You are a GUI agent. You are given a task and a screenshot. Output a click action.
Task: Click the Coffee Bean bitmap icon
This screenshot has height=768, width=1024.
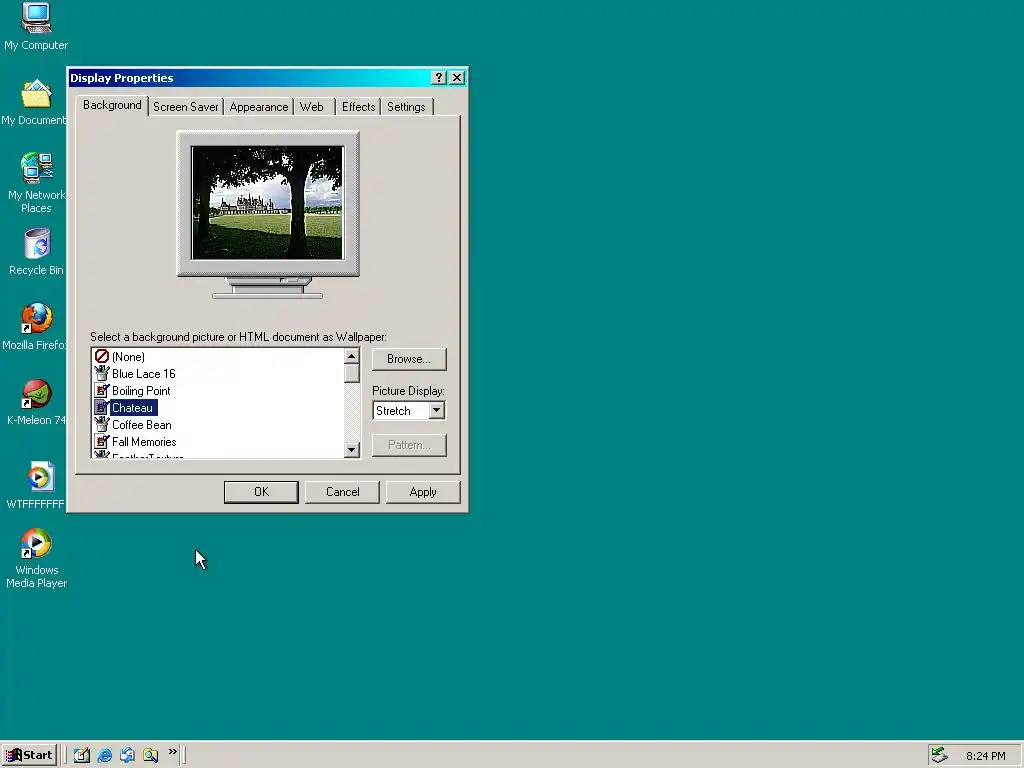(x=101, y=424)
